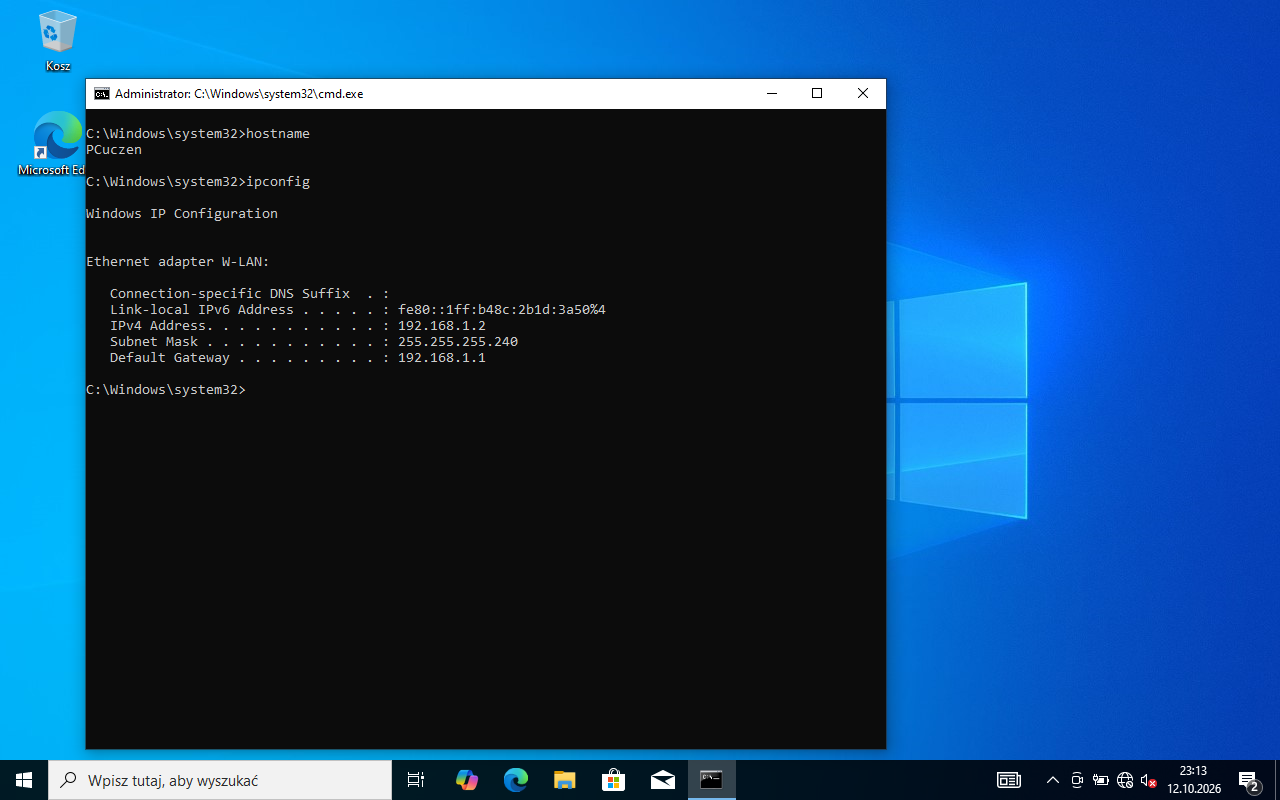Open the News and interests taskbar icon
The width and height of the screenshot is (1280, 800).
click(1009, 780)
